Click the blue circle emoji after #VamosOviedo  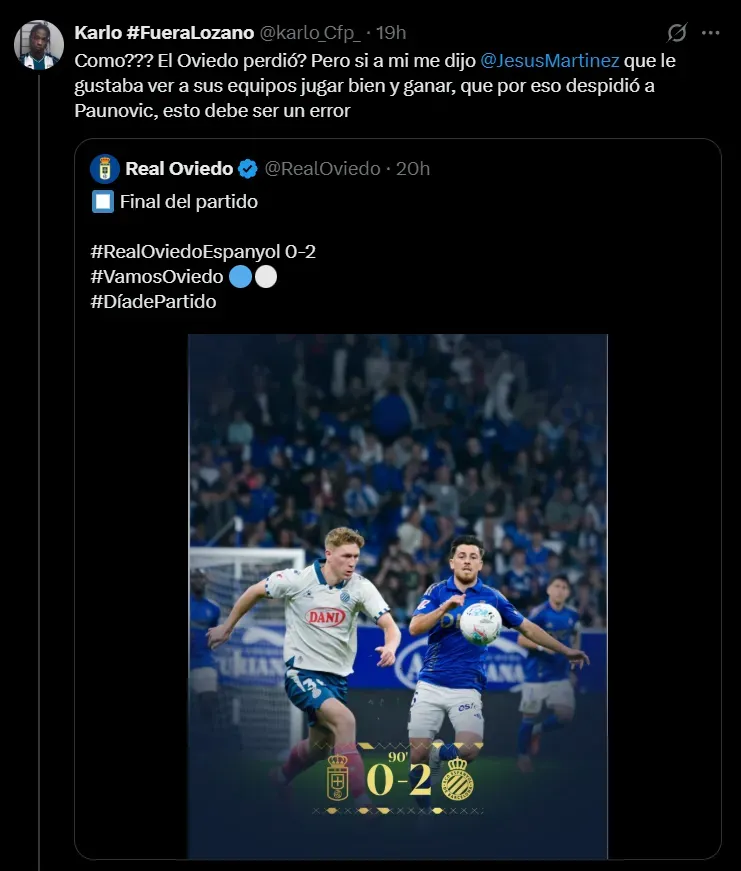pyautogui.click(x=241, y=277)
